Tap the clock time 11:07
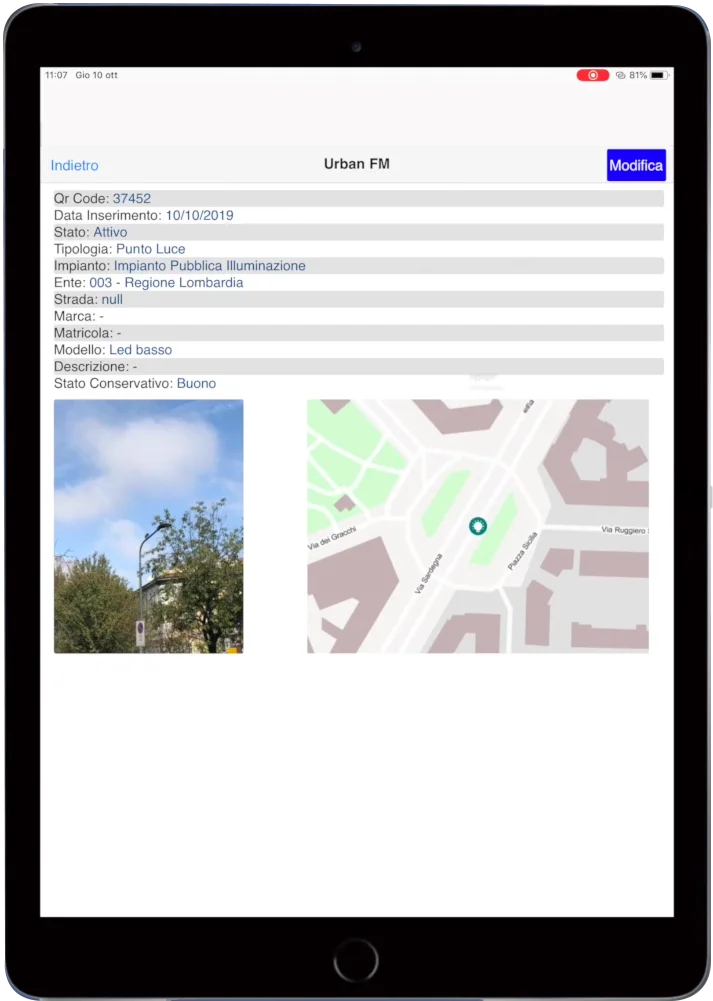 click(x=56, y=75)
